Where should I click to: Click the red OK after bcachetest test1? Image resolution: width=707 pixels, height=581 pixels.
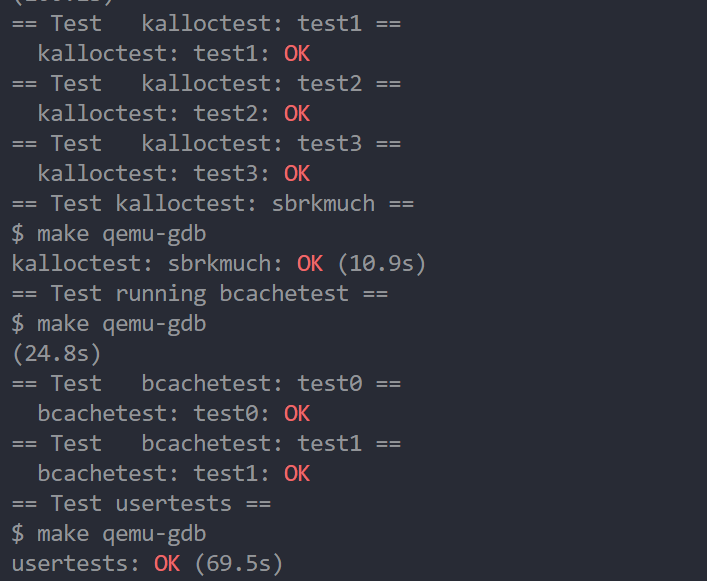coord(297,474)
